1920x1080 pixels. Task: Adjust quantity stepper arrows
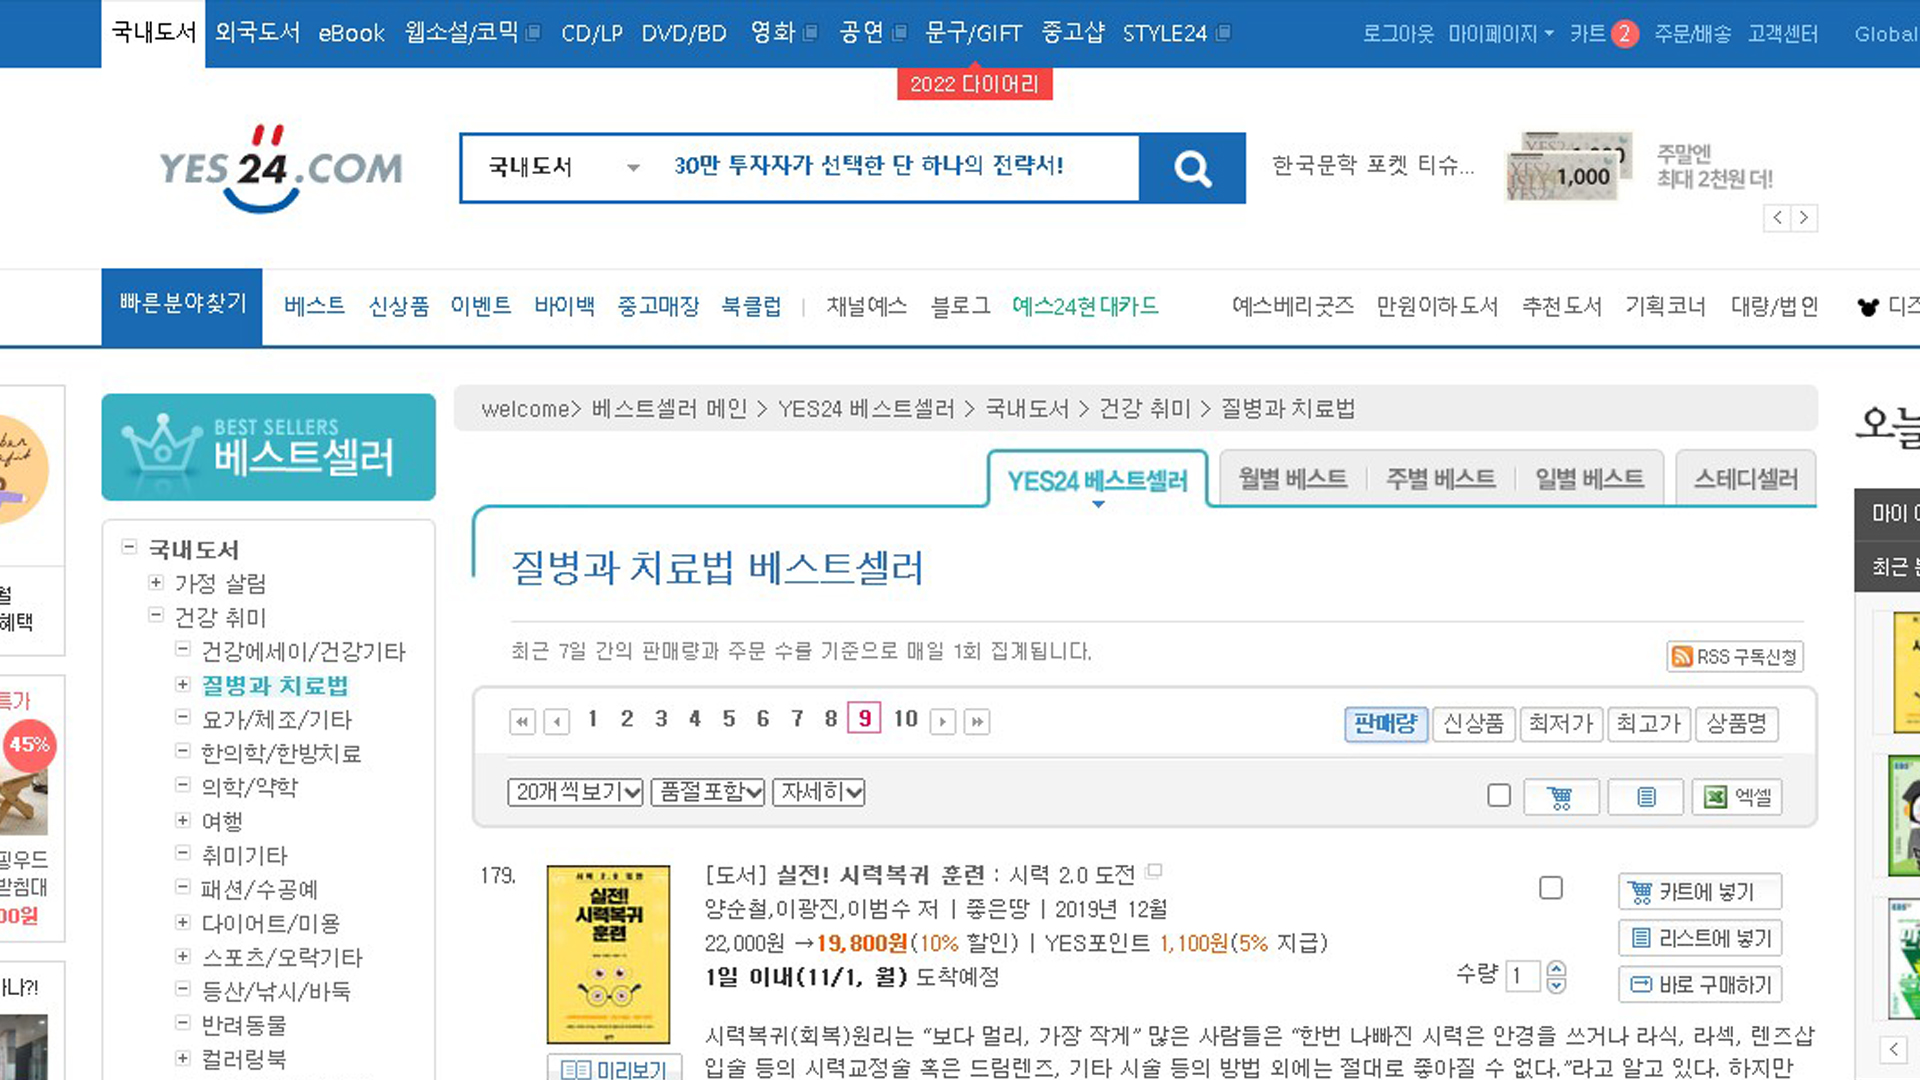coord(1556,977)
